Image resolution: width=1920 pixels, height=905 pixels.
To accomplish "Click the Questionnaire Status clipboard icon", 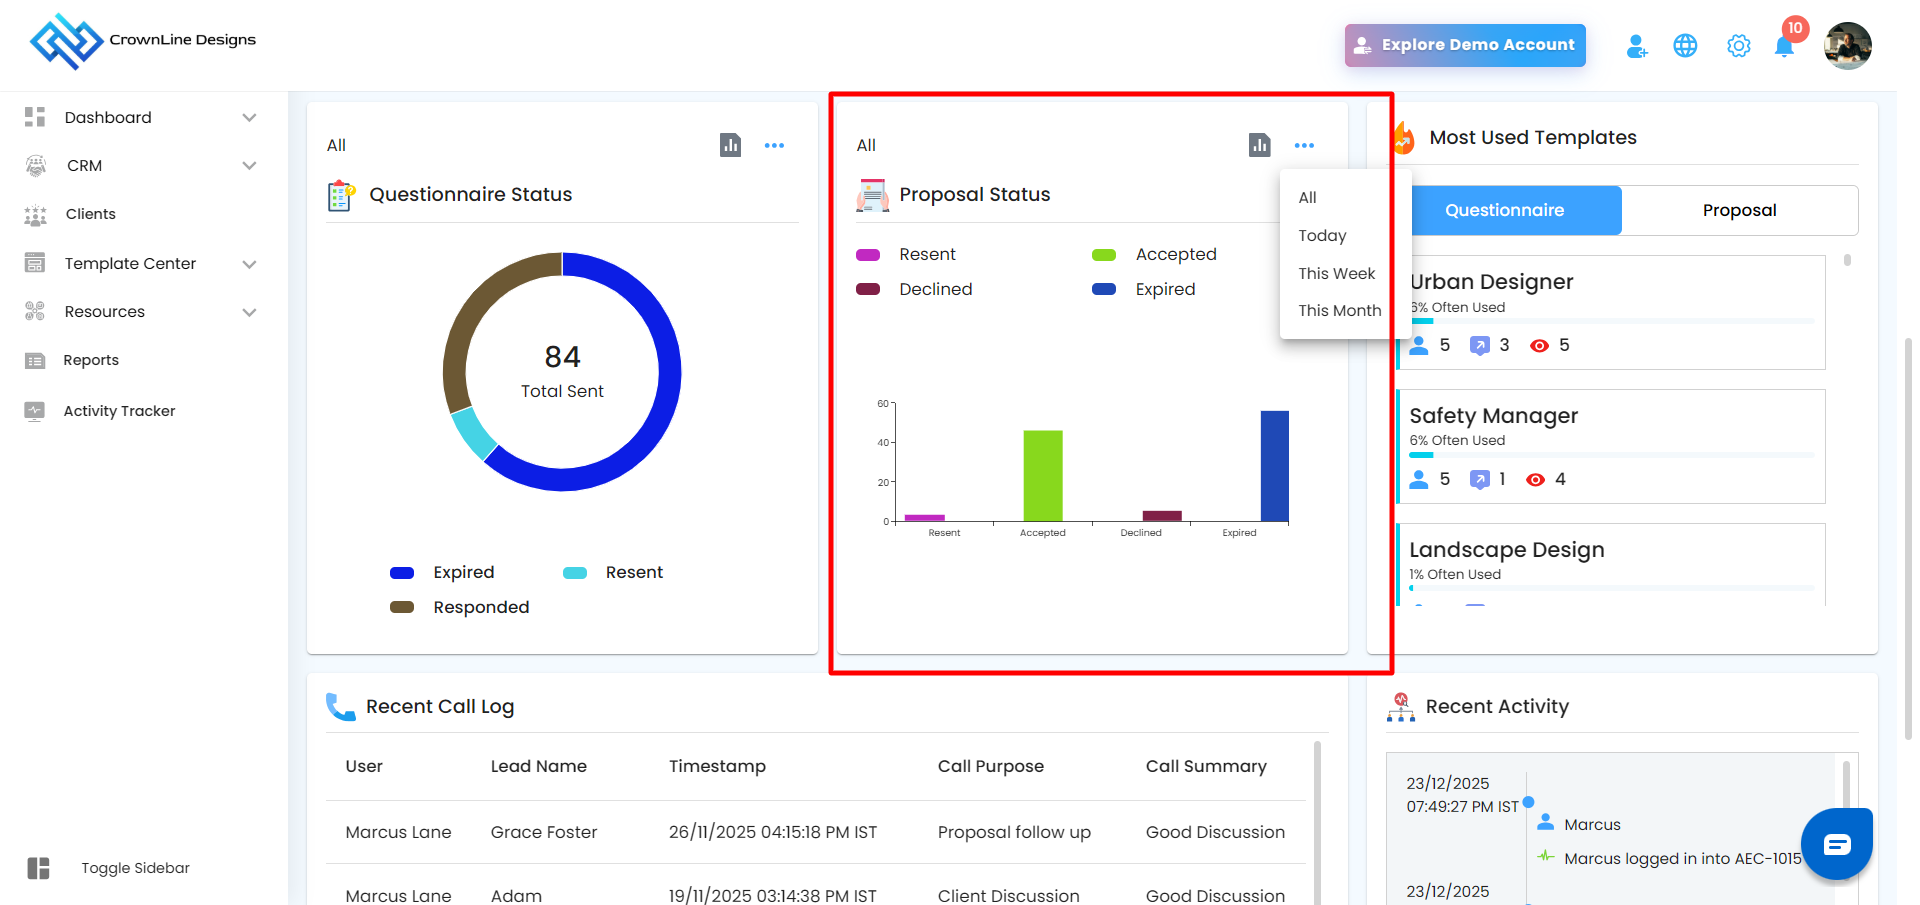I will coord(341,195).
